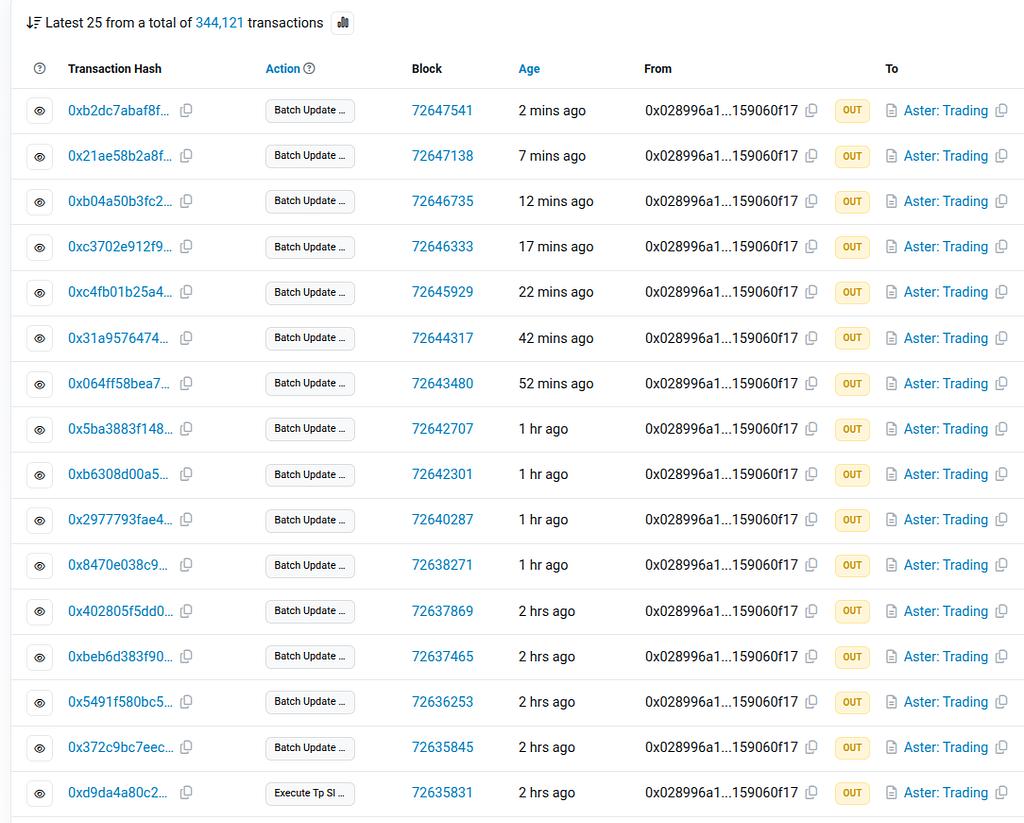Open block 72646735 link
1024x823 pixels.
(x=442, y=201)
